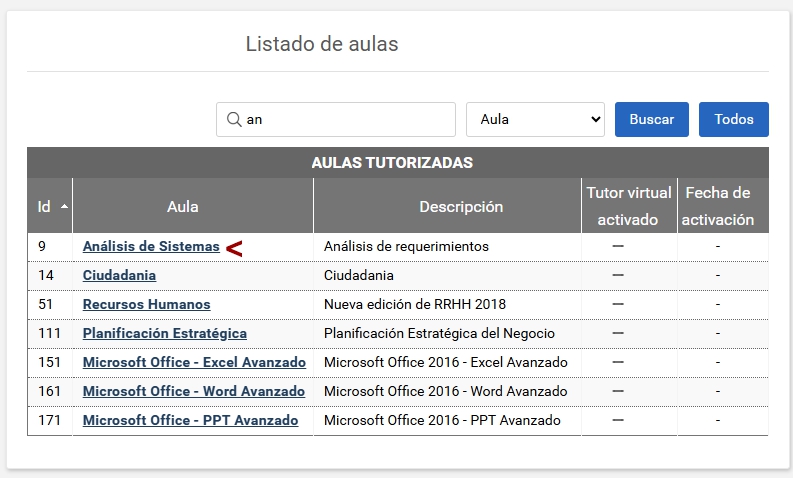This screenshot has width=795, height=478.
Task: Click the Id column sort arrow
Action: click(x=65, y=207)
